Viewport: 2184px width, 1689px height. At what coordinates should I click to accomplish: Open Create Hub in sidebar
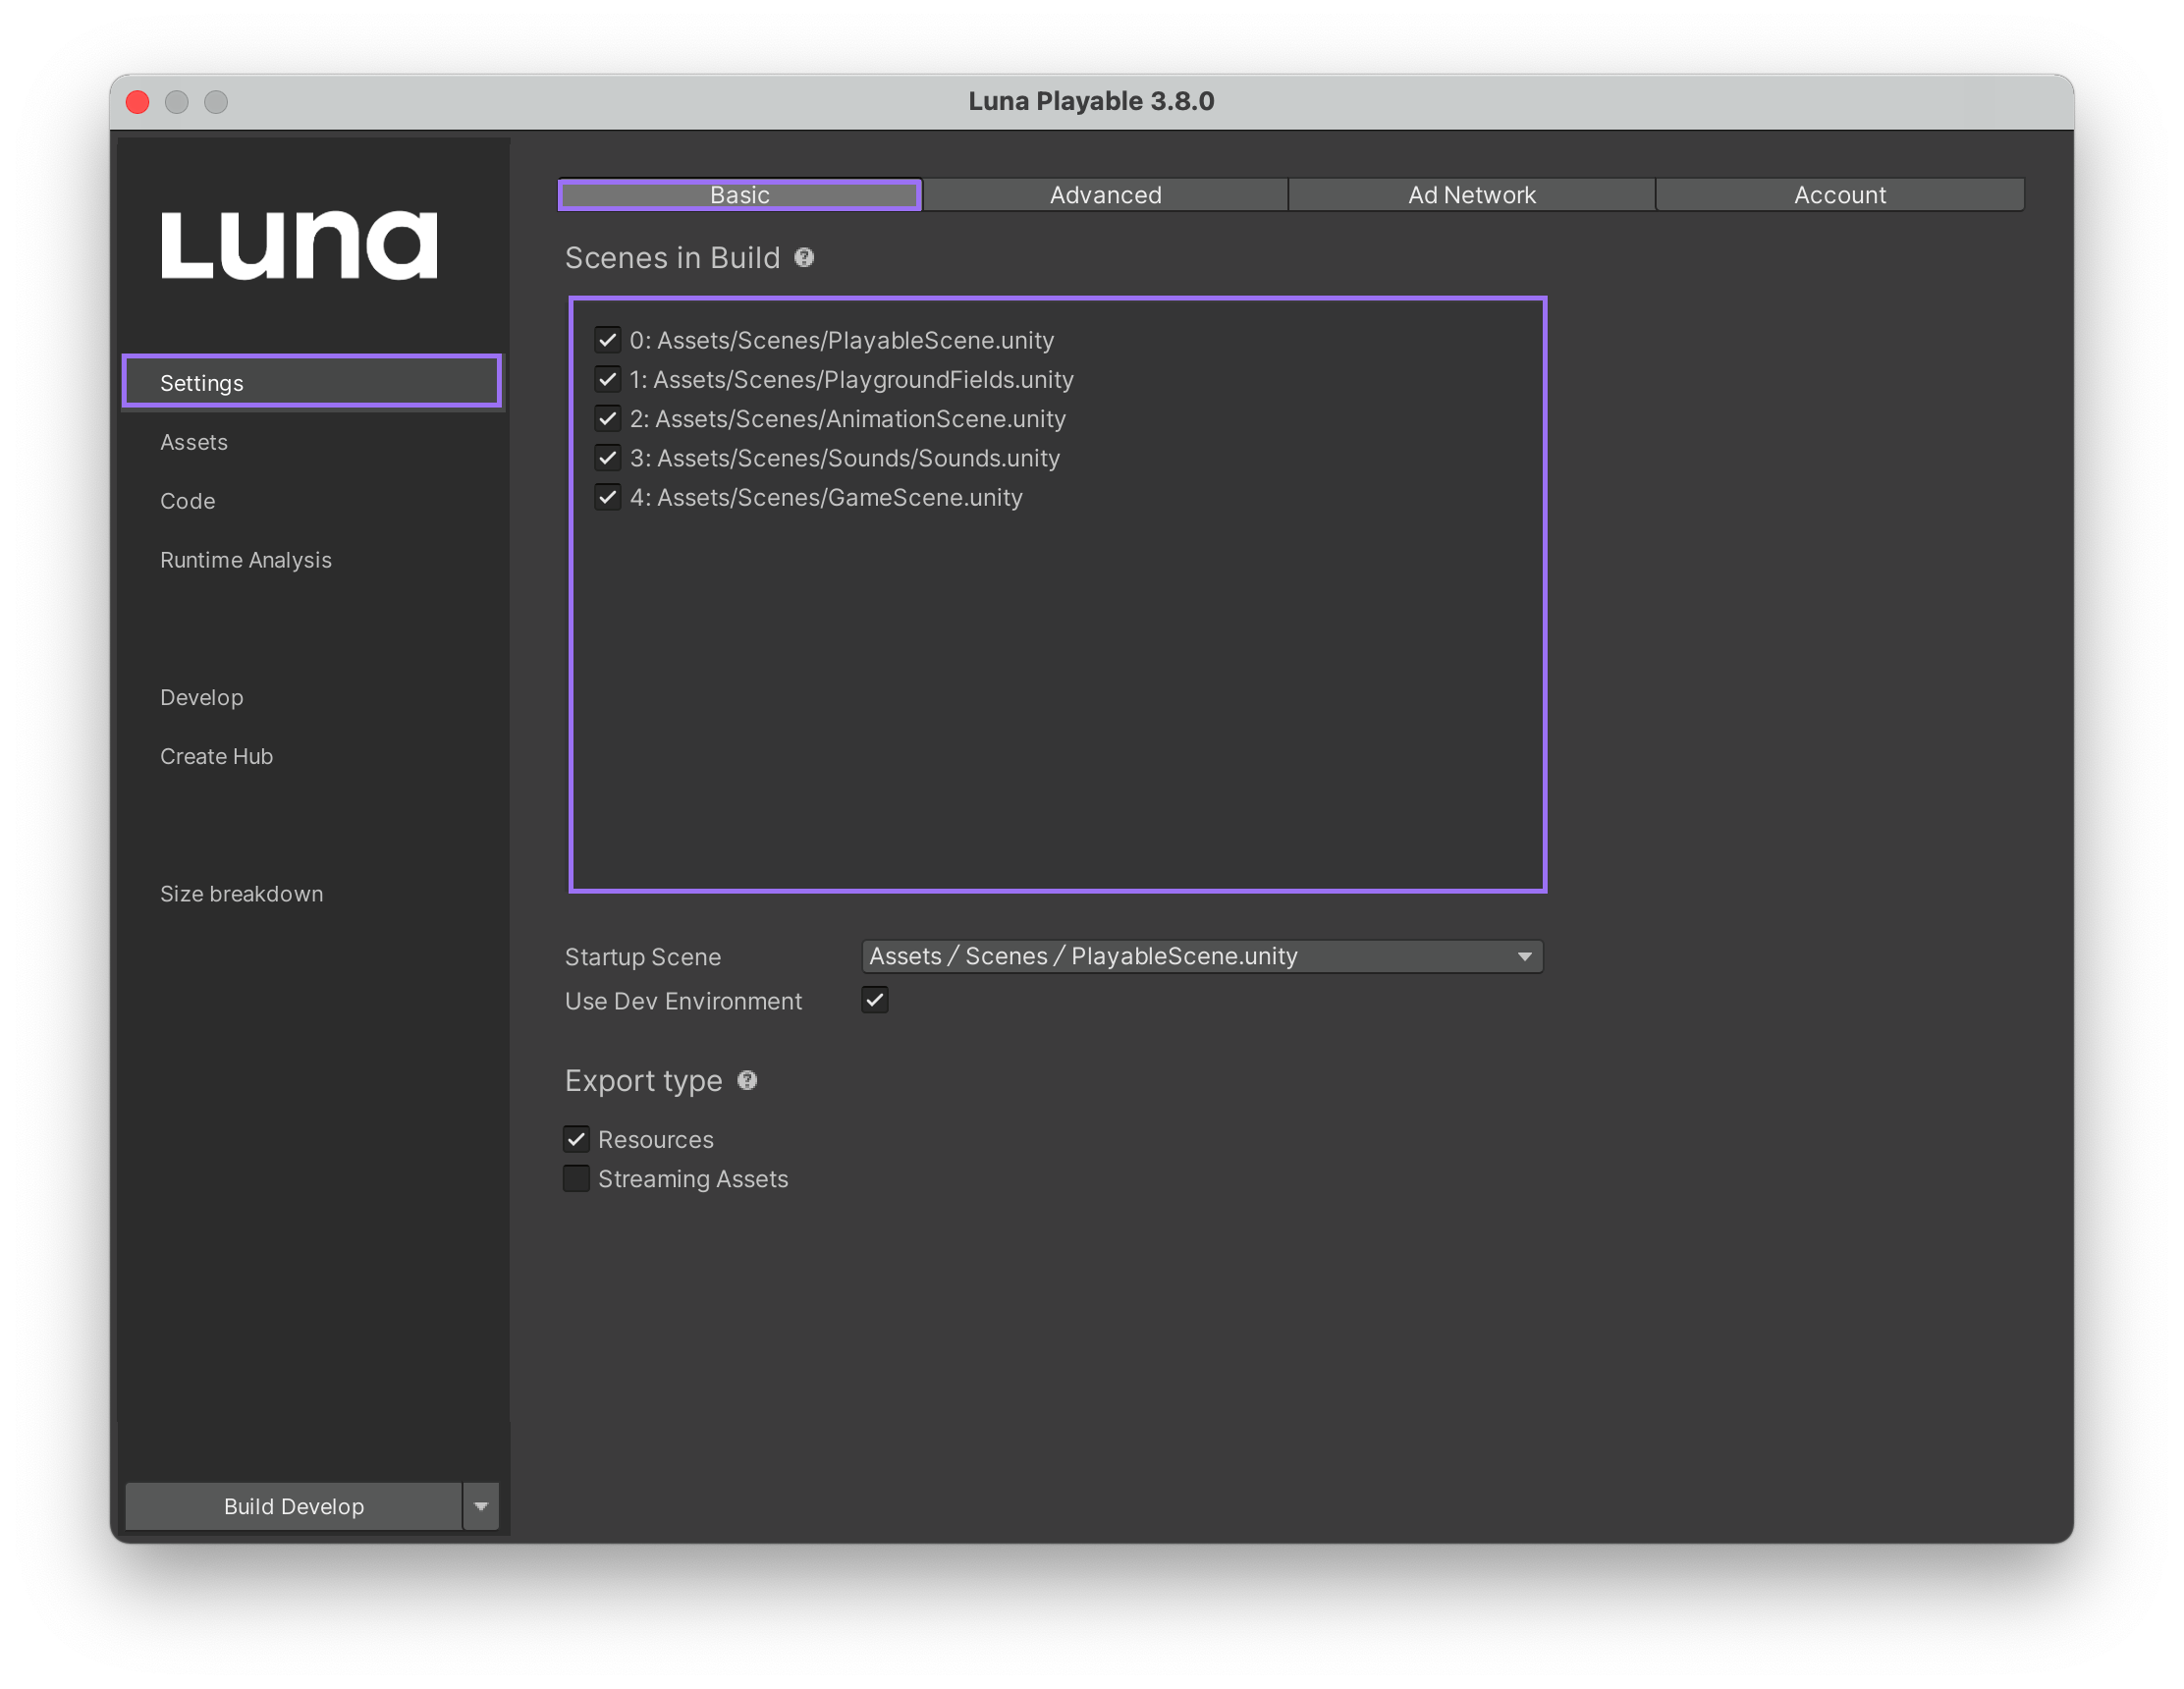point(217,756)
